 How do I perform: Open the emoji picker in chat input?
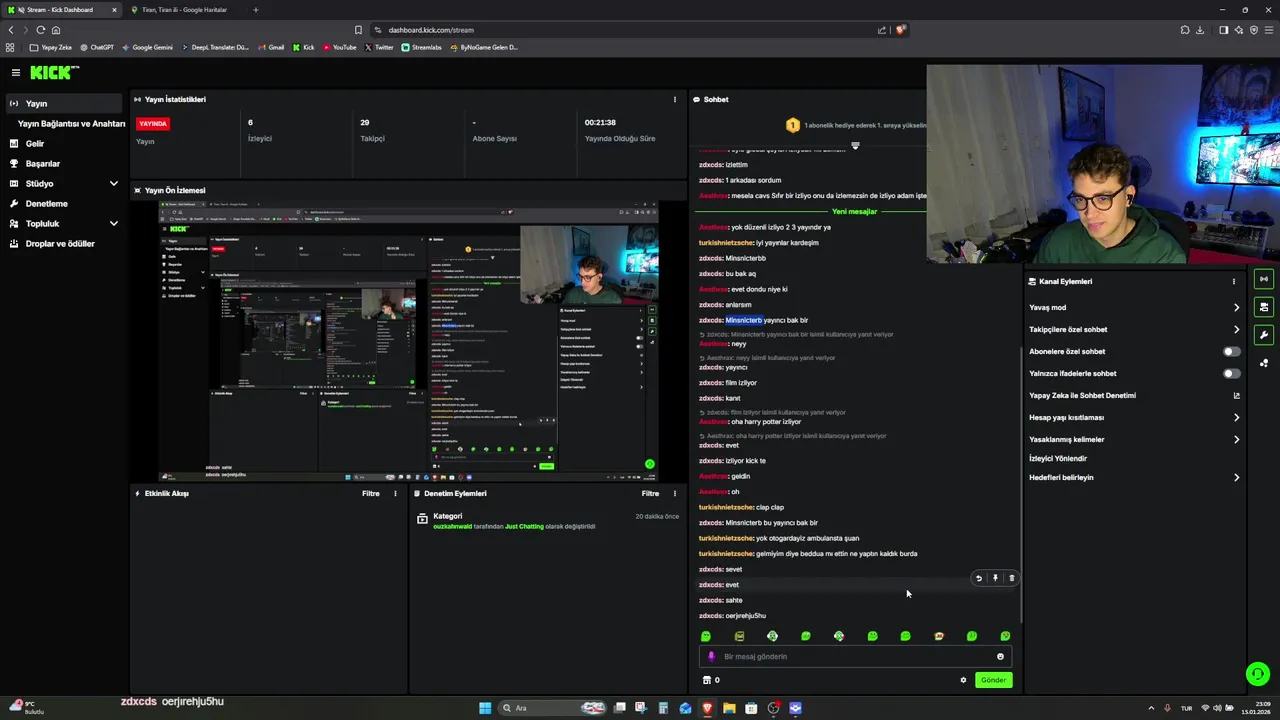(1000, 657)
